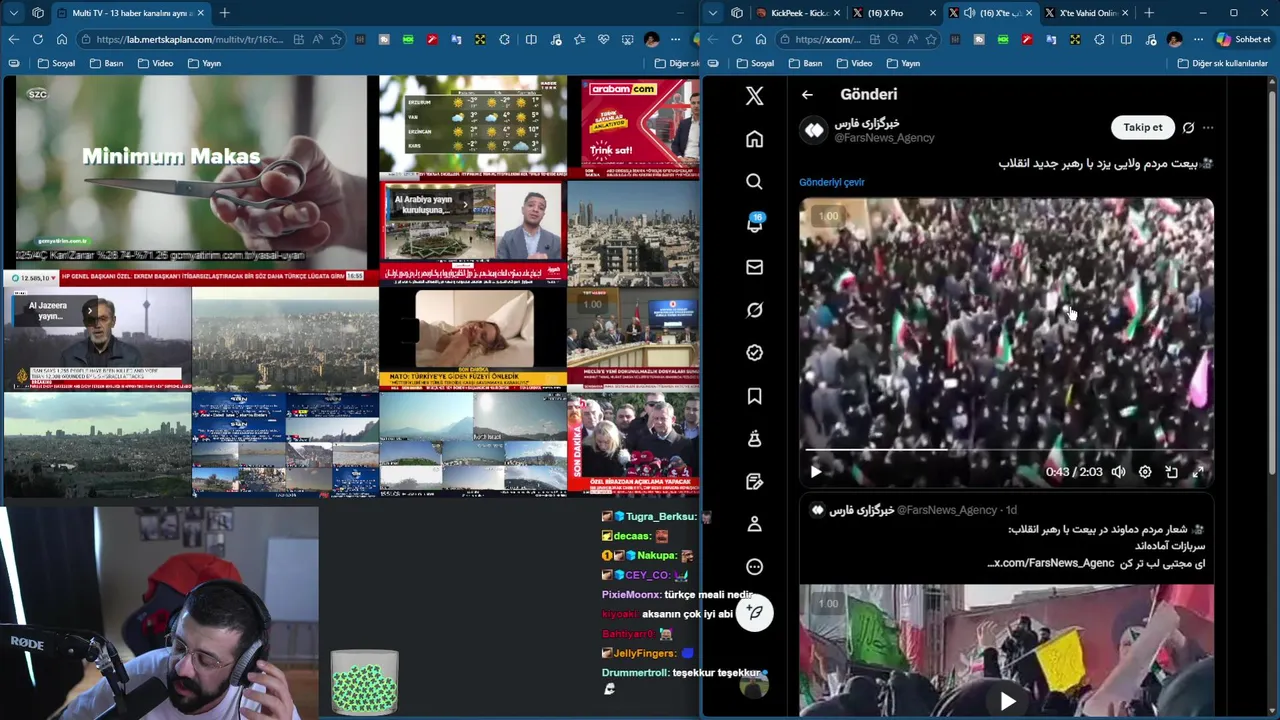Open Bookmarks icon in X sidebar
This screenshot has width=1280, height=720.
tap(754, 396)
